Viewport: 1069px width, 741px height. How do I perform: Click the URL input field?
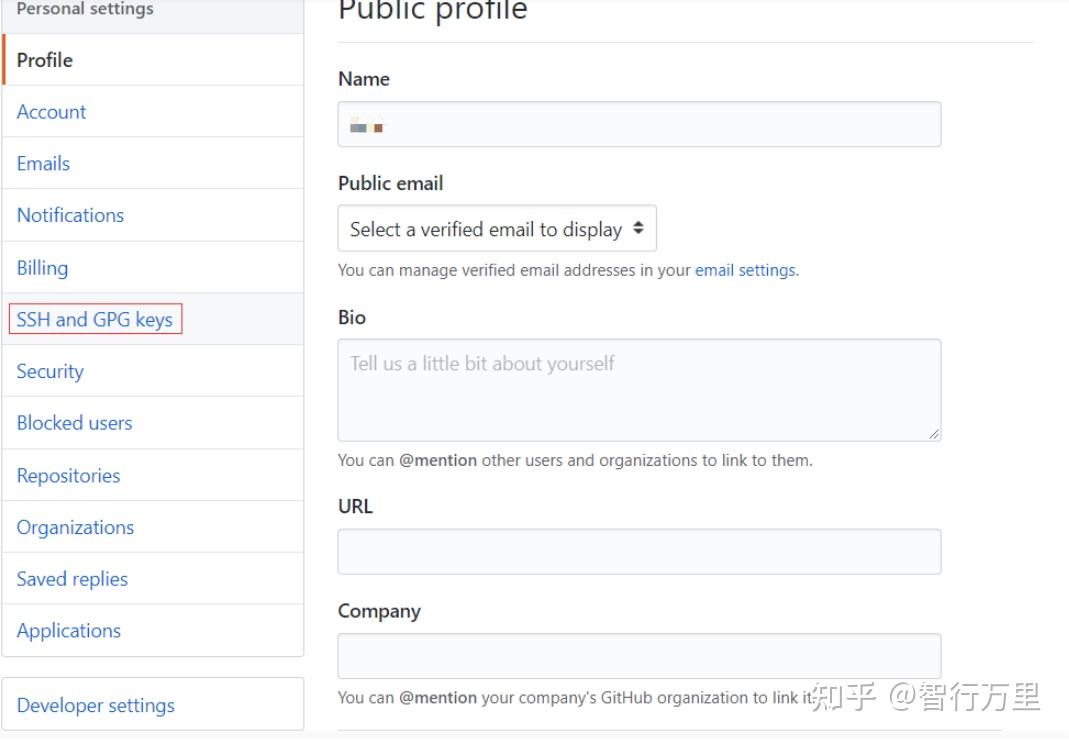pos(639,552)
